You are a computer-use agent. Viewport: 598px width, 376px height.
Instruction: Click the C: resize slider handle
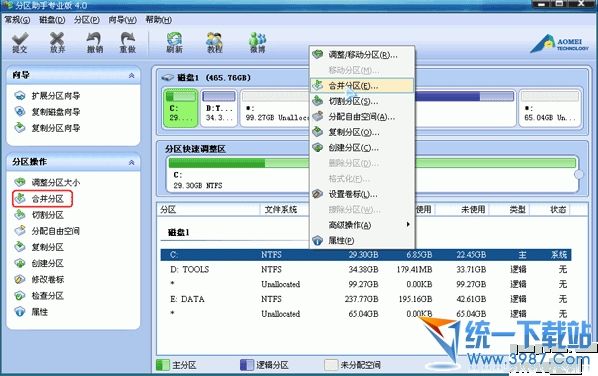click(x=579, y=174)
